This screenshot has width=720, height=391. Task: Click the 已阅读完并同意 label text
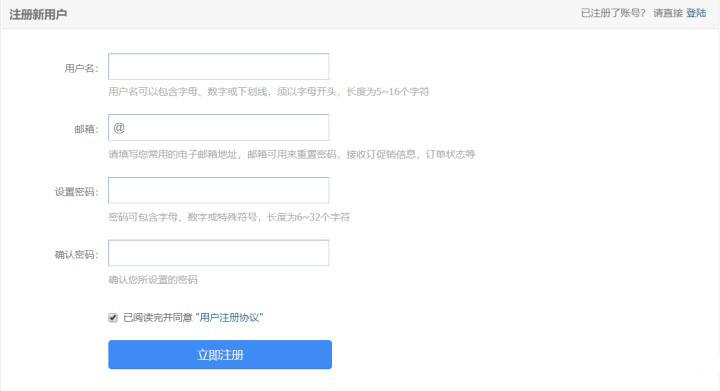tap(158, 318)
